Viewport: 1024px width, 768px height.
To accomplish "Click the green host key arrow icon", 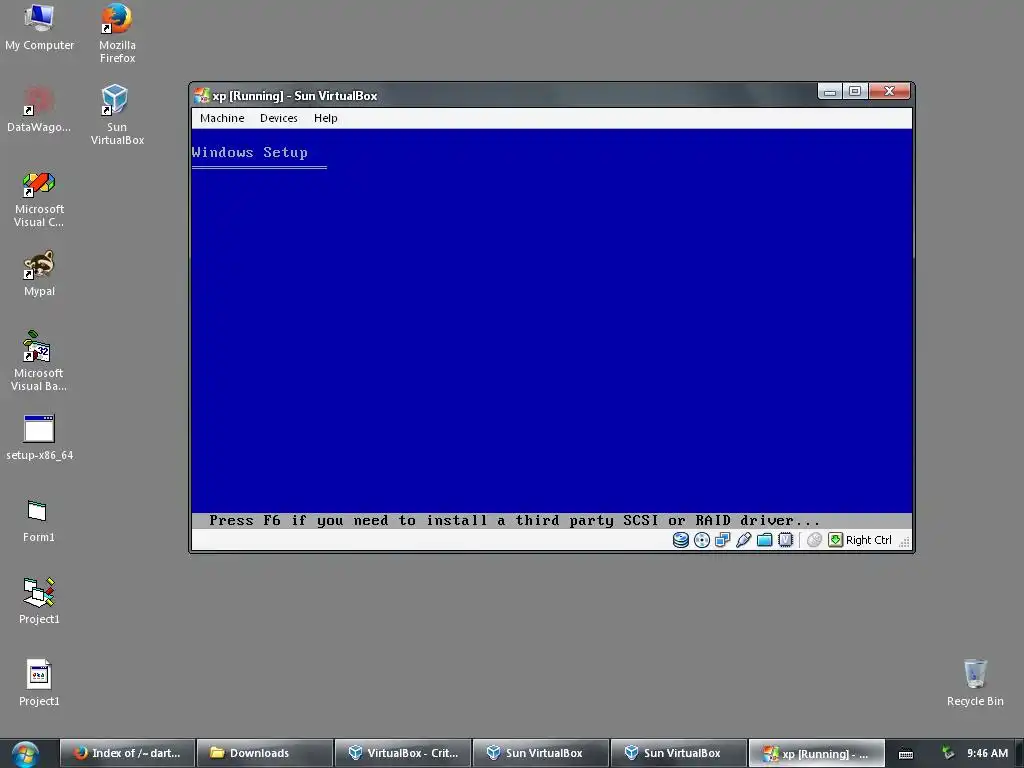I will tap(835, 539).
